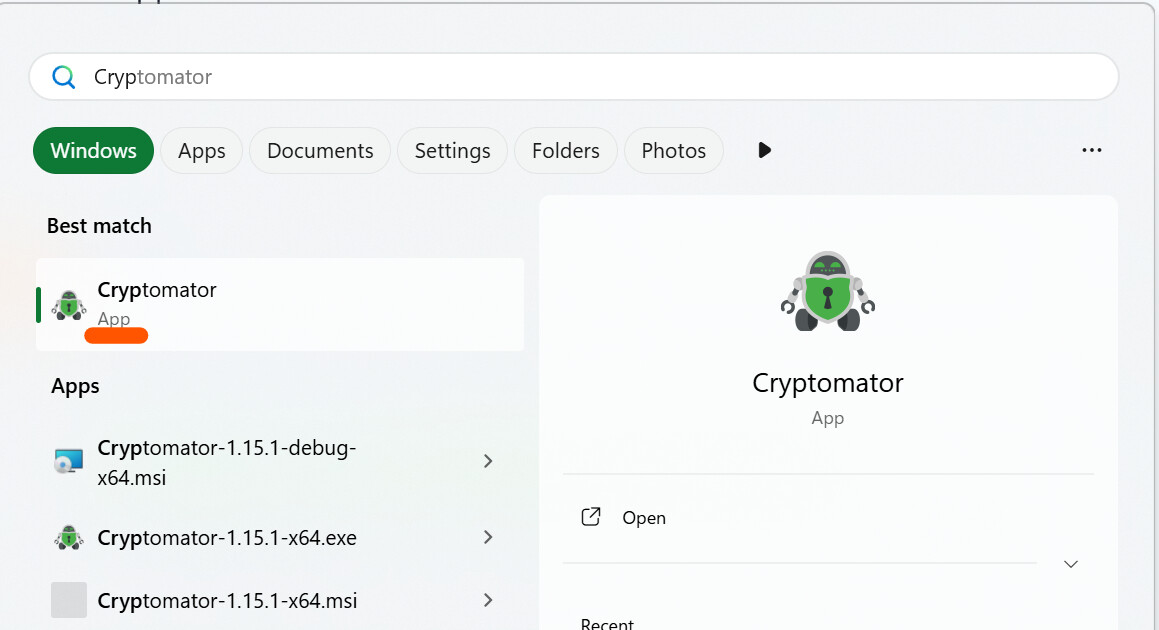Click installer icon of debug-x64.msi
This screenshot has width=1159, height=630.
[x=69, y=461]
